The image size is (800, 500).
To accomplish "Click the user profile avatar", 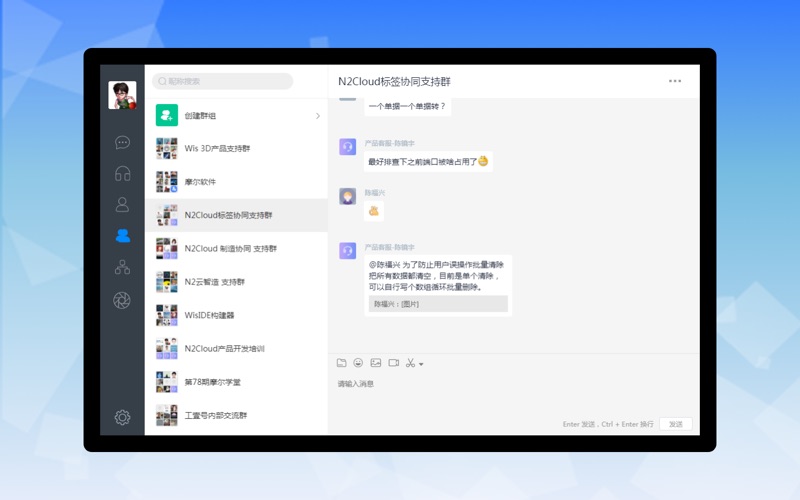I will pos(122,95).
